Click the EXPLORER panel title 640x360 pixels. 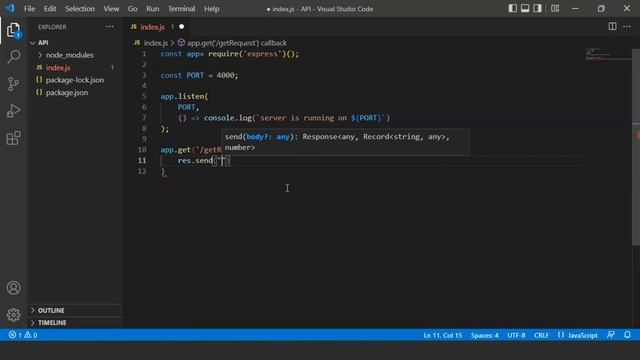tap(52, 27)
